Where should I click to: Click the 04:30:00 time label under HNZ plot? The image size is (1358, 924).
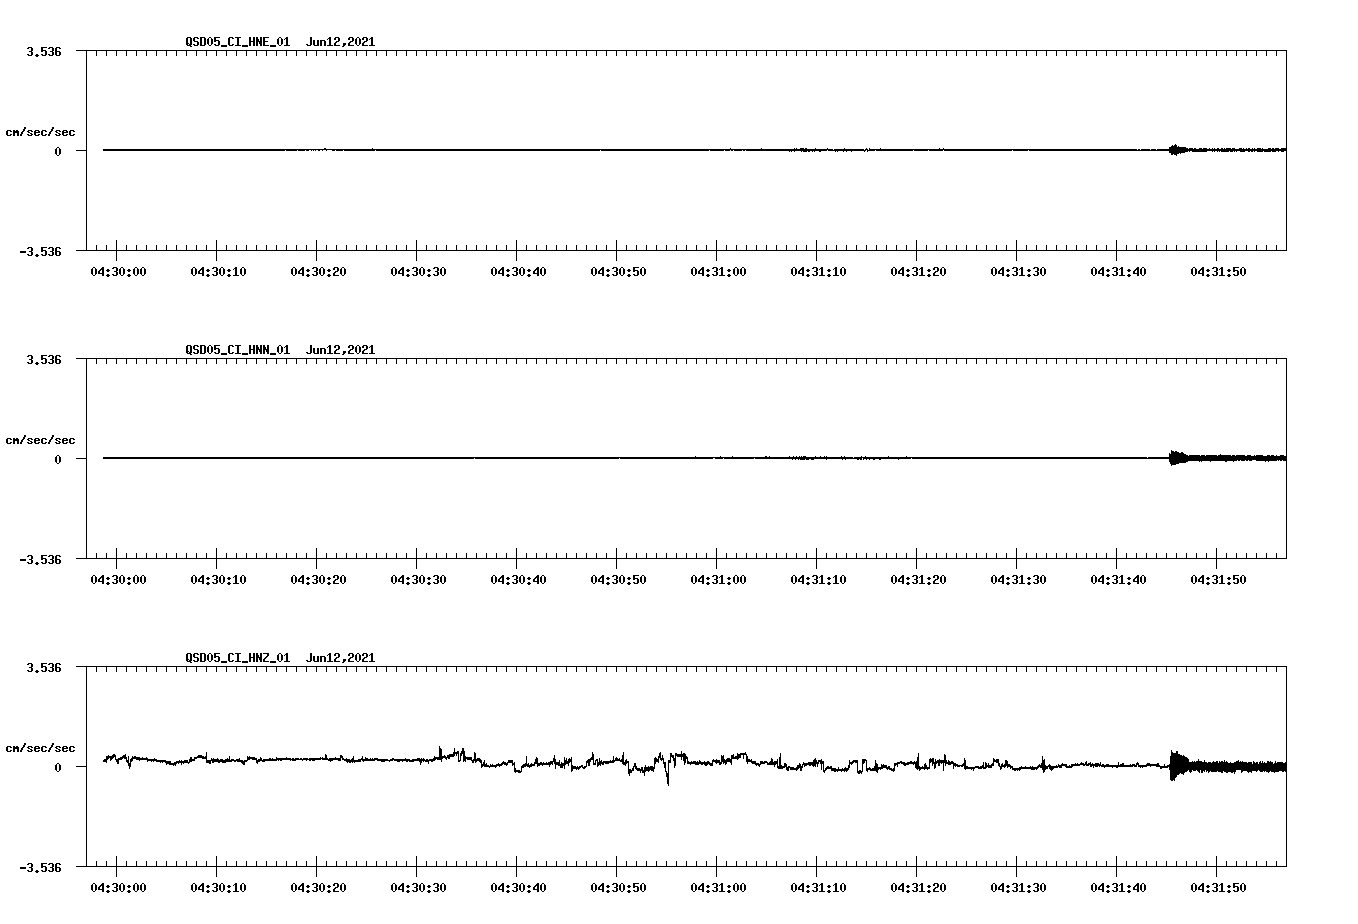click(x=118, y=888)
